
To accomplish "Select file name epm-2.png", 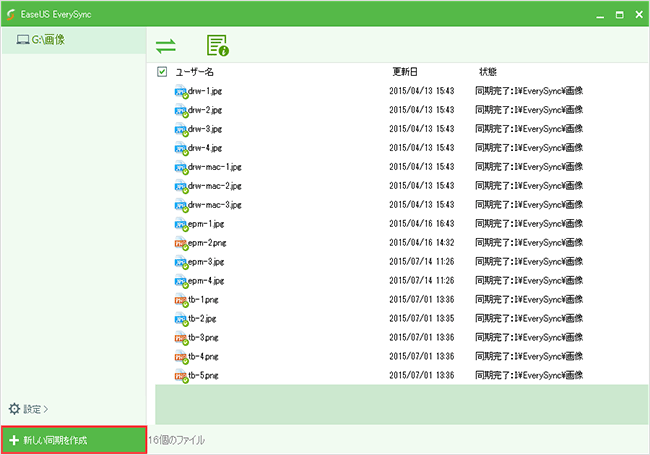I will pyautogui.click(x=207, y=243).
